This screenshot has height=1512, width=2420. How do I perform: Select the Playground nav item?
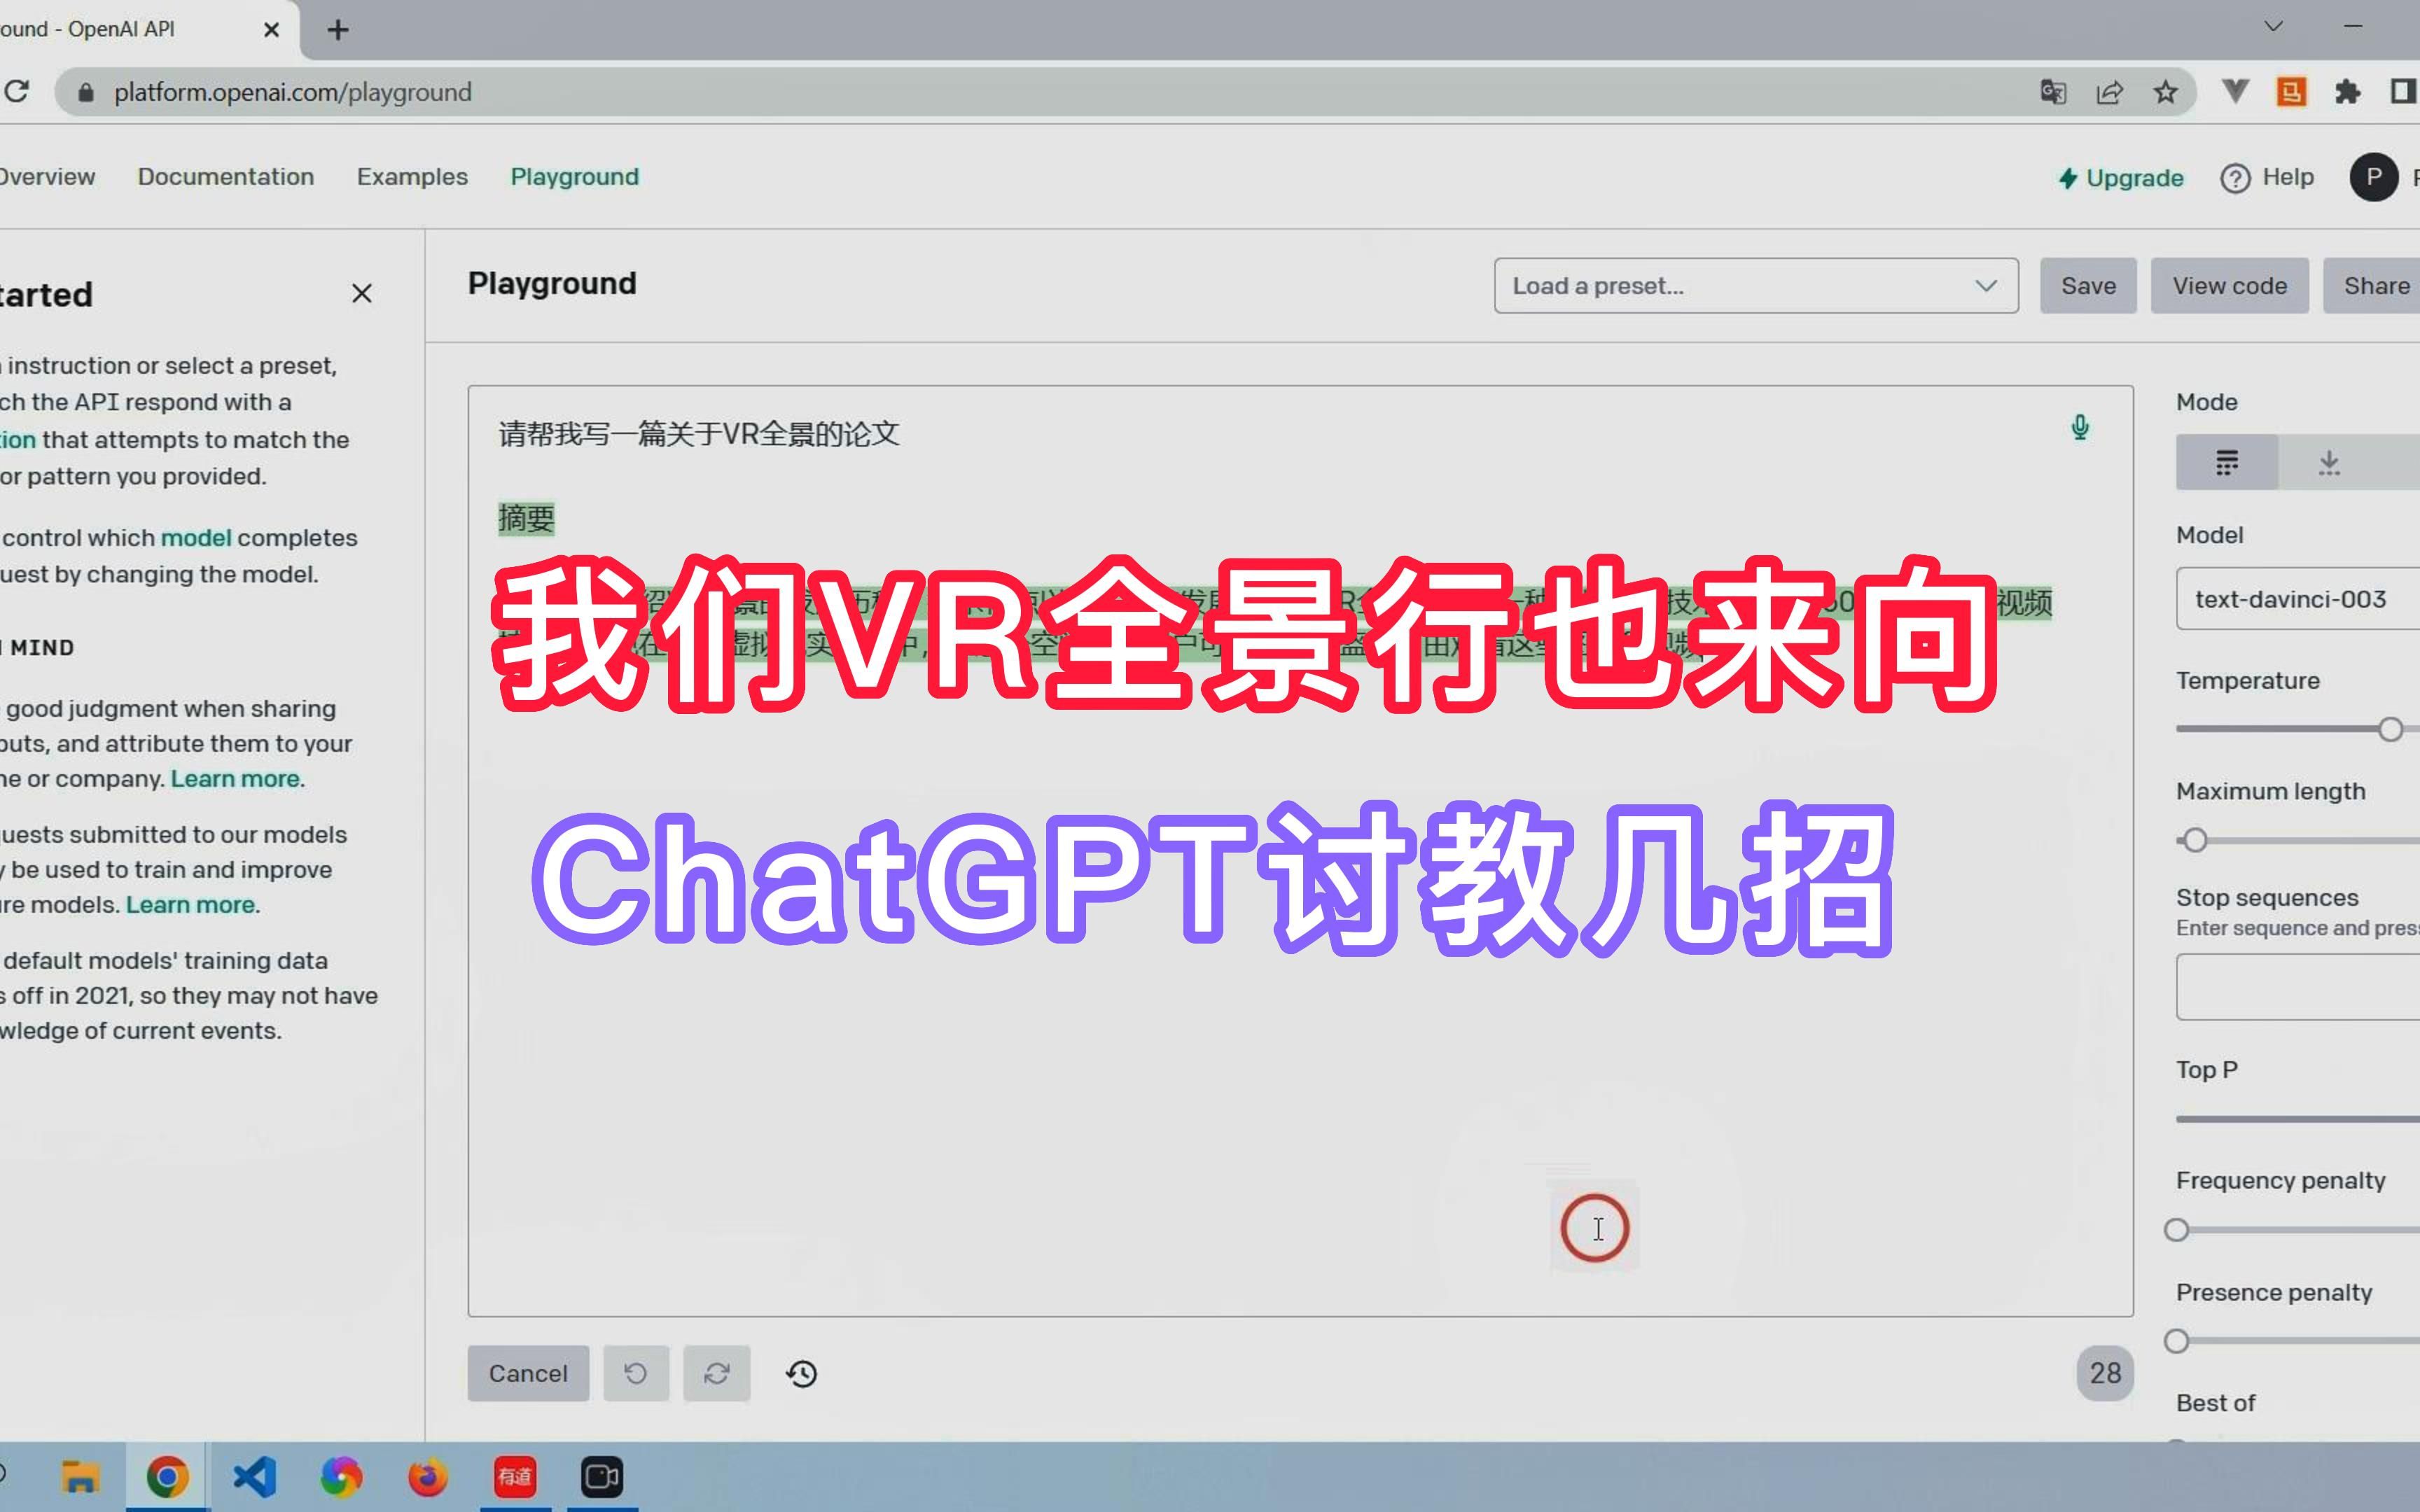(x=575, y=177)
